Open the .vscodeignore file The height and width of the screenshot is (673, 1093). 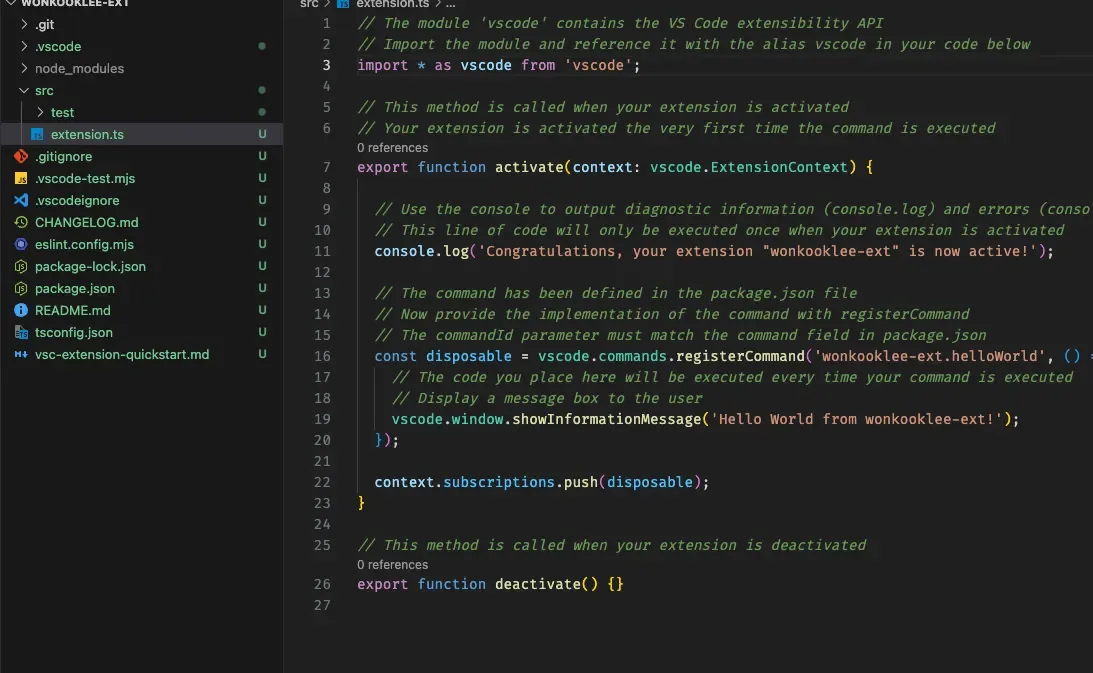(77, 200)
